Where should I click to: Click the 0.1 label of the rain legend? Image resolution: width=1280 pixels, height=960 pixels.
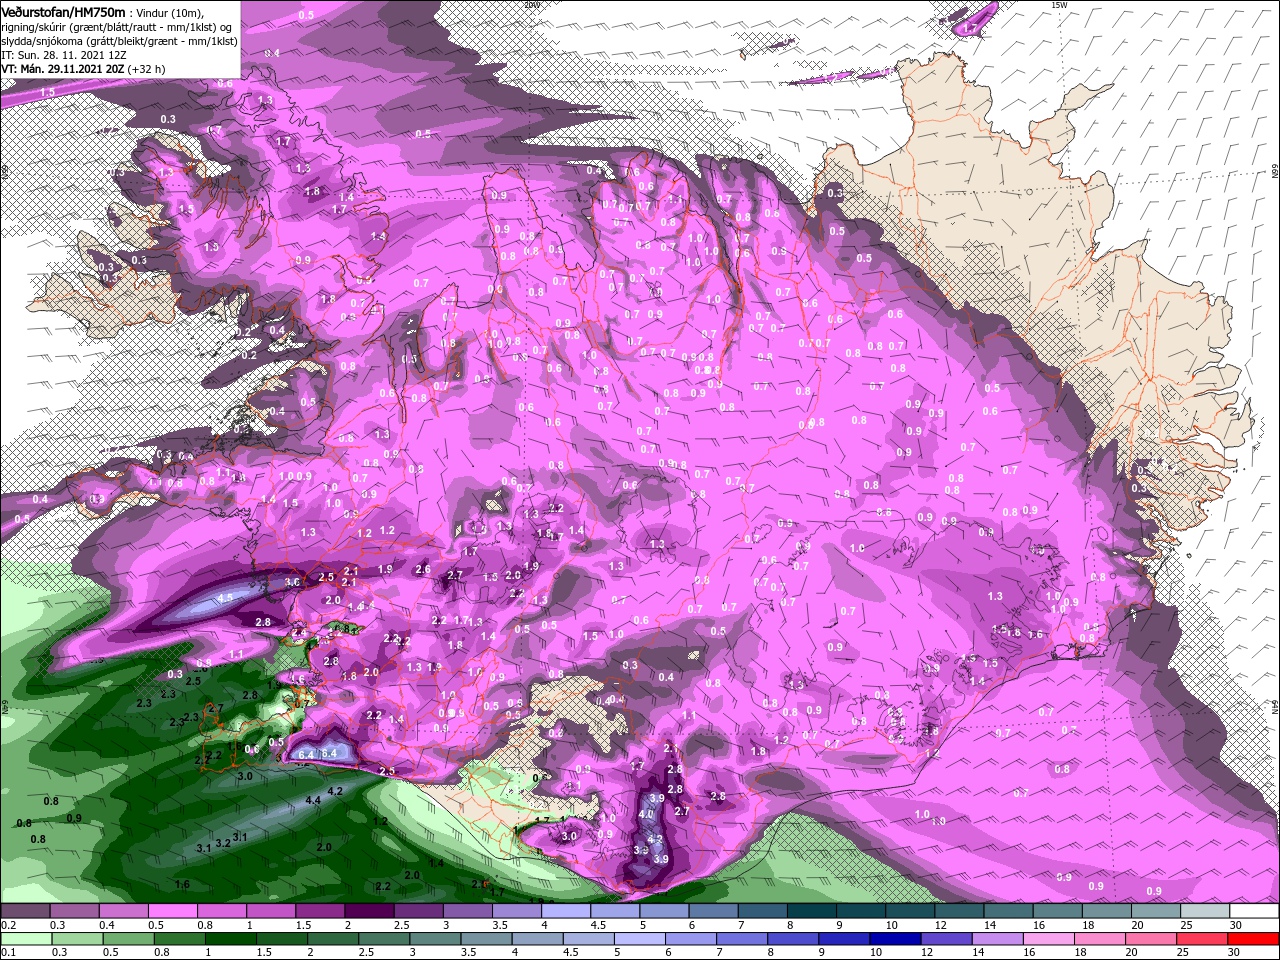(9, 952)
